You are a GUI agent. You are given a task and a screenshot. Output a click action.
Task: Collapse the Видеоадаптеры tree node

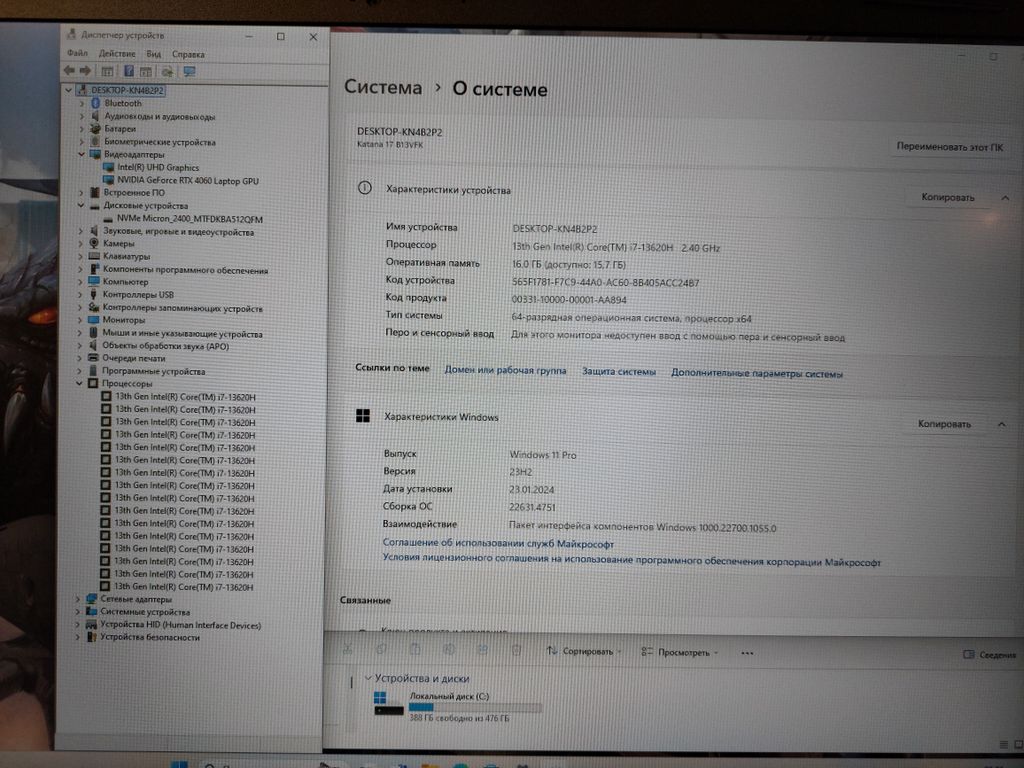click(82, 155)
